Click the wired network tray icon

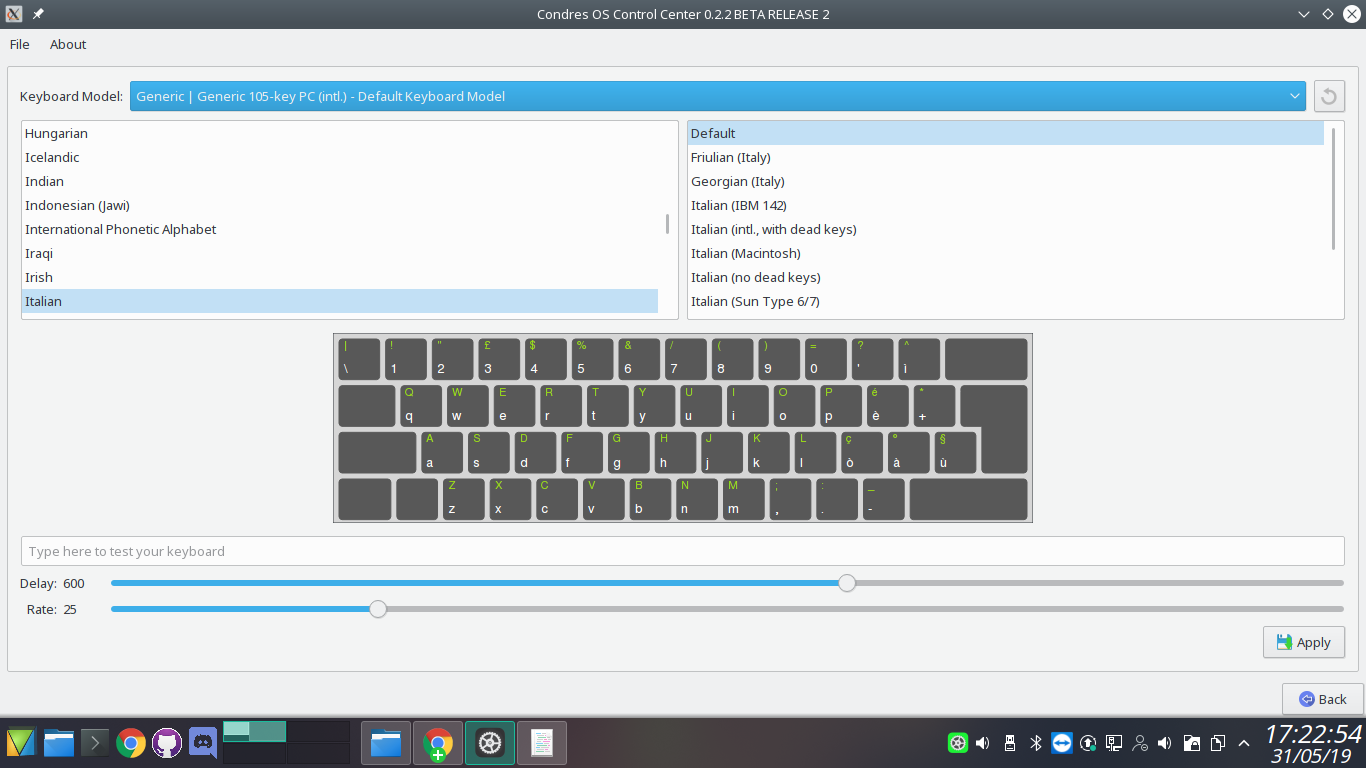tap(1114, 743)
